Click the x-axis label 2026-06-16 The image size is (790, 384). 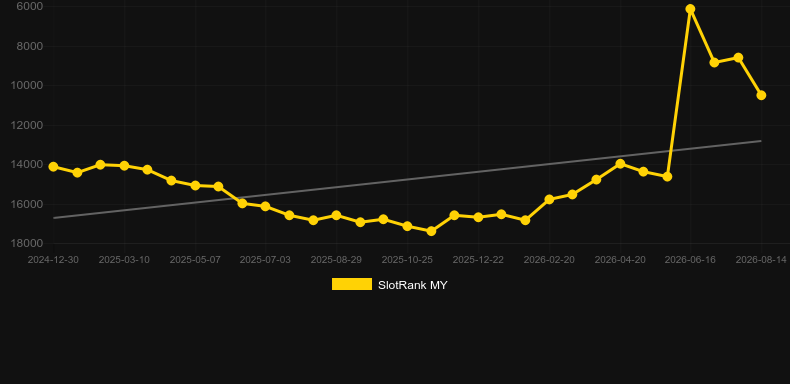coord(690,260)
